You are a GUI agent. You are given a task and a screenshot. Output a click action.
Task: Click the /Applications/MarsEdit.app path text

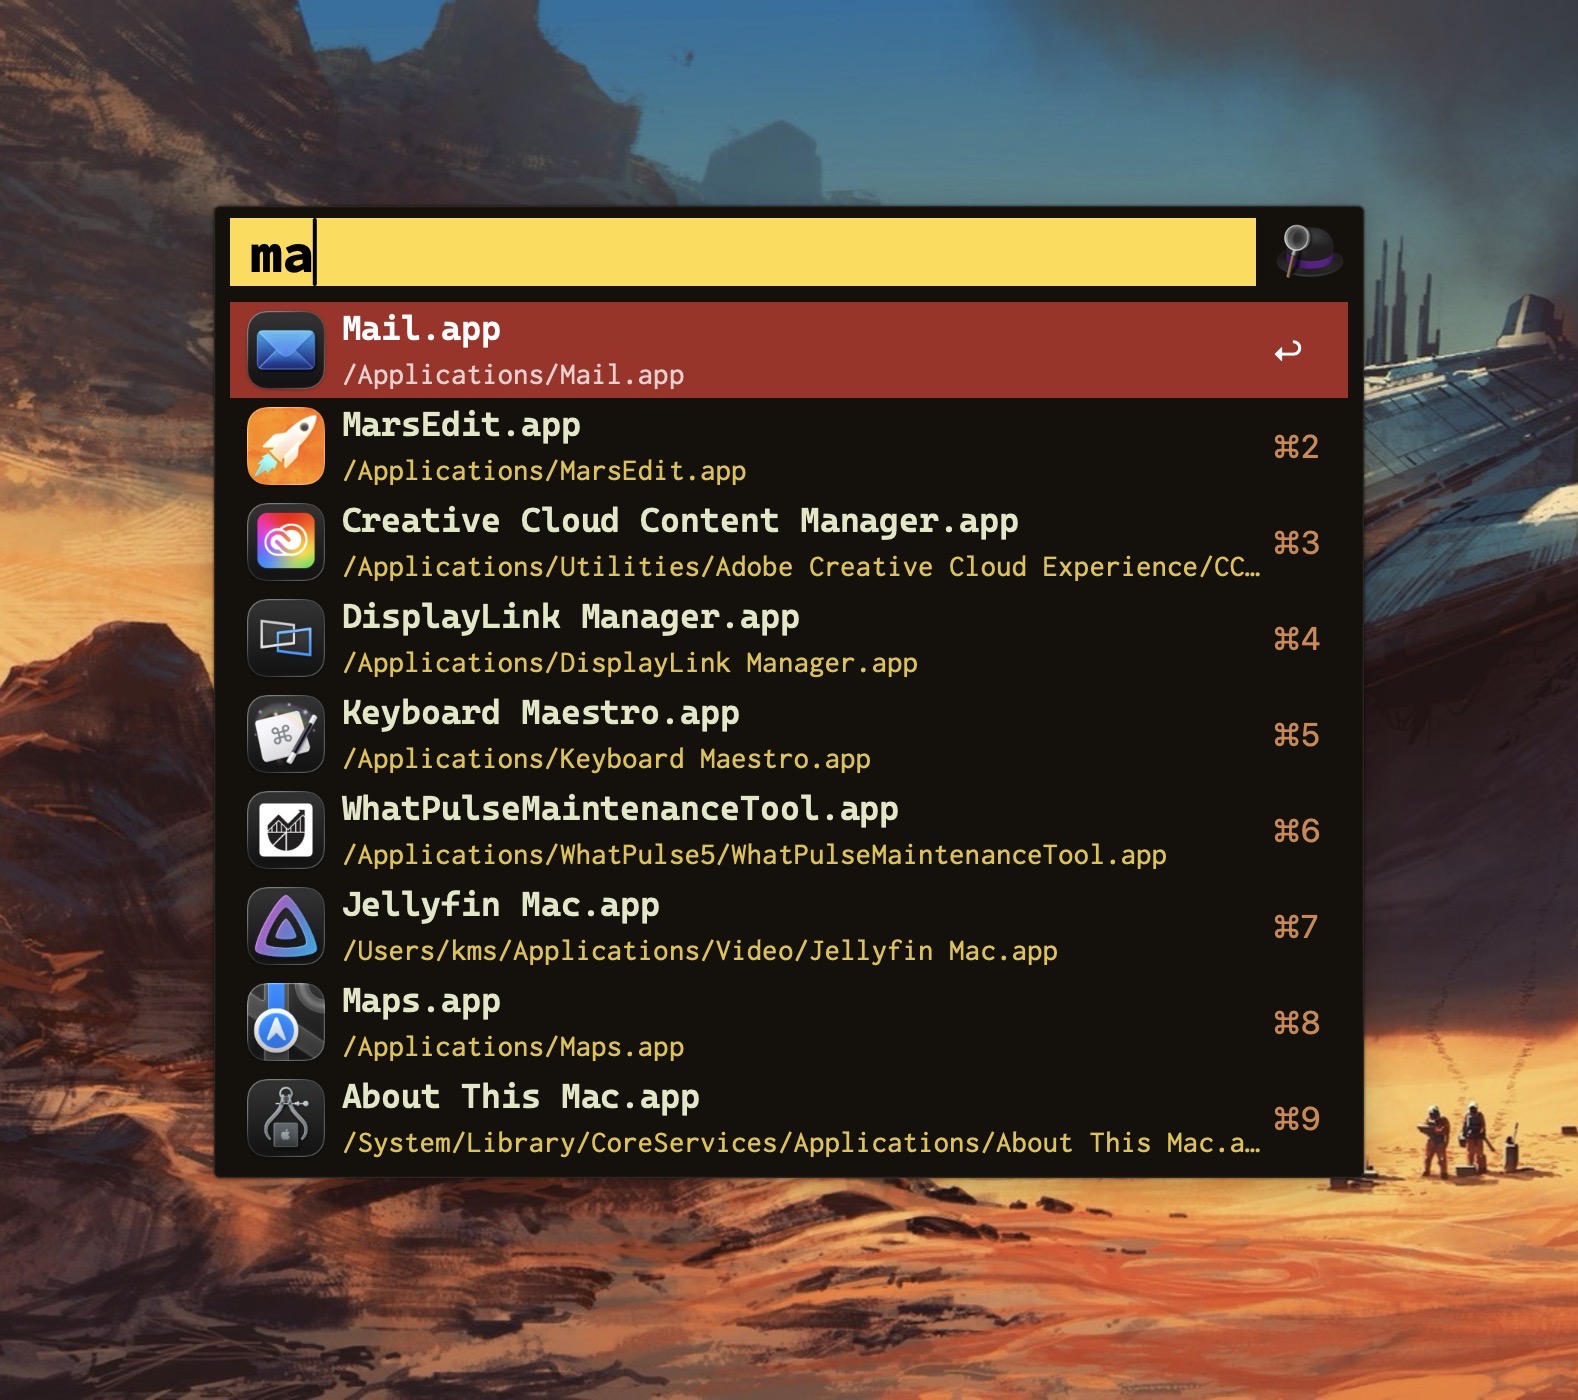544,471
